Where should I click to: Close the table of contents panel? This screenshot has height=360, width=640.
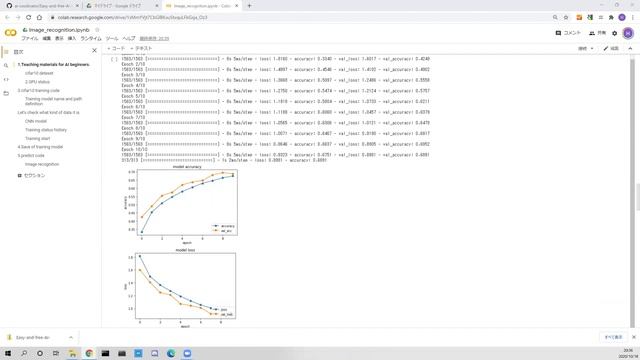coord(94,51)
